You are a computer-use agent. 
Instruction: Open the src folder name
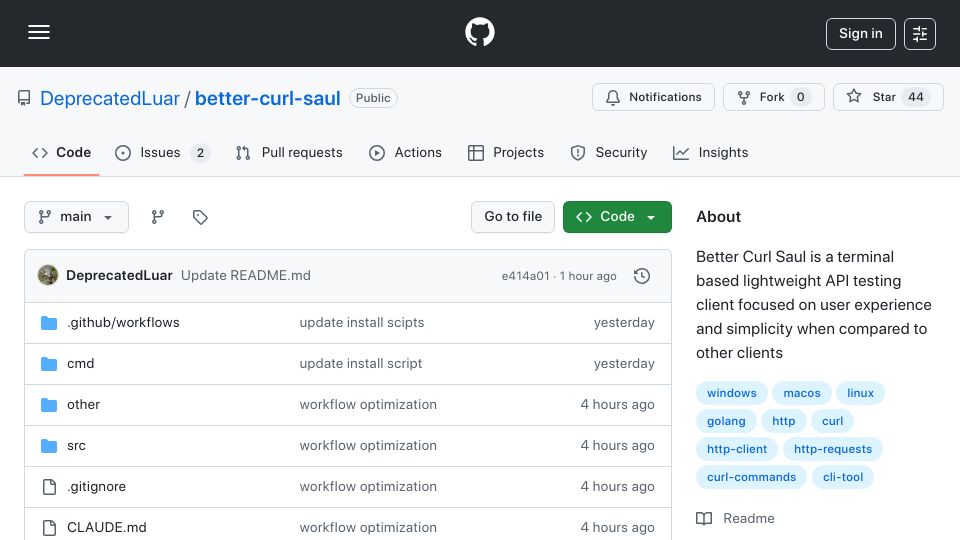point(77,446)
